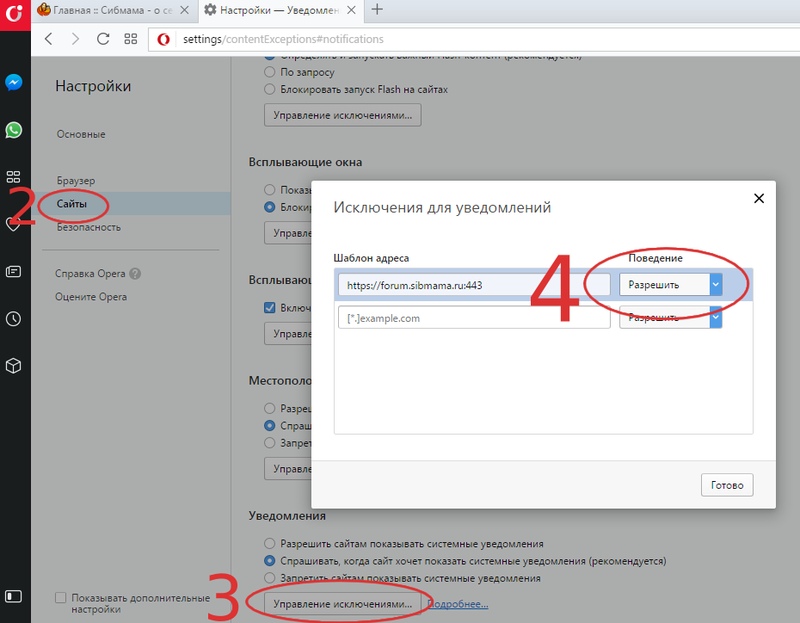This screenshot has height=623, width=800.
Task: Open Speed Dial from the sidebar grid icon
Action: pyautogui.click(x=14, y=177)
